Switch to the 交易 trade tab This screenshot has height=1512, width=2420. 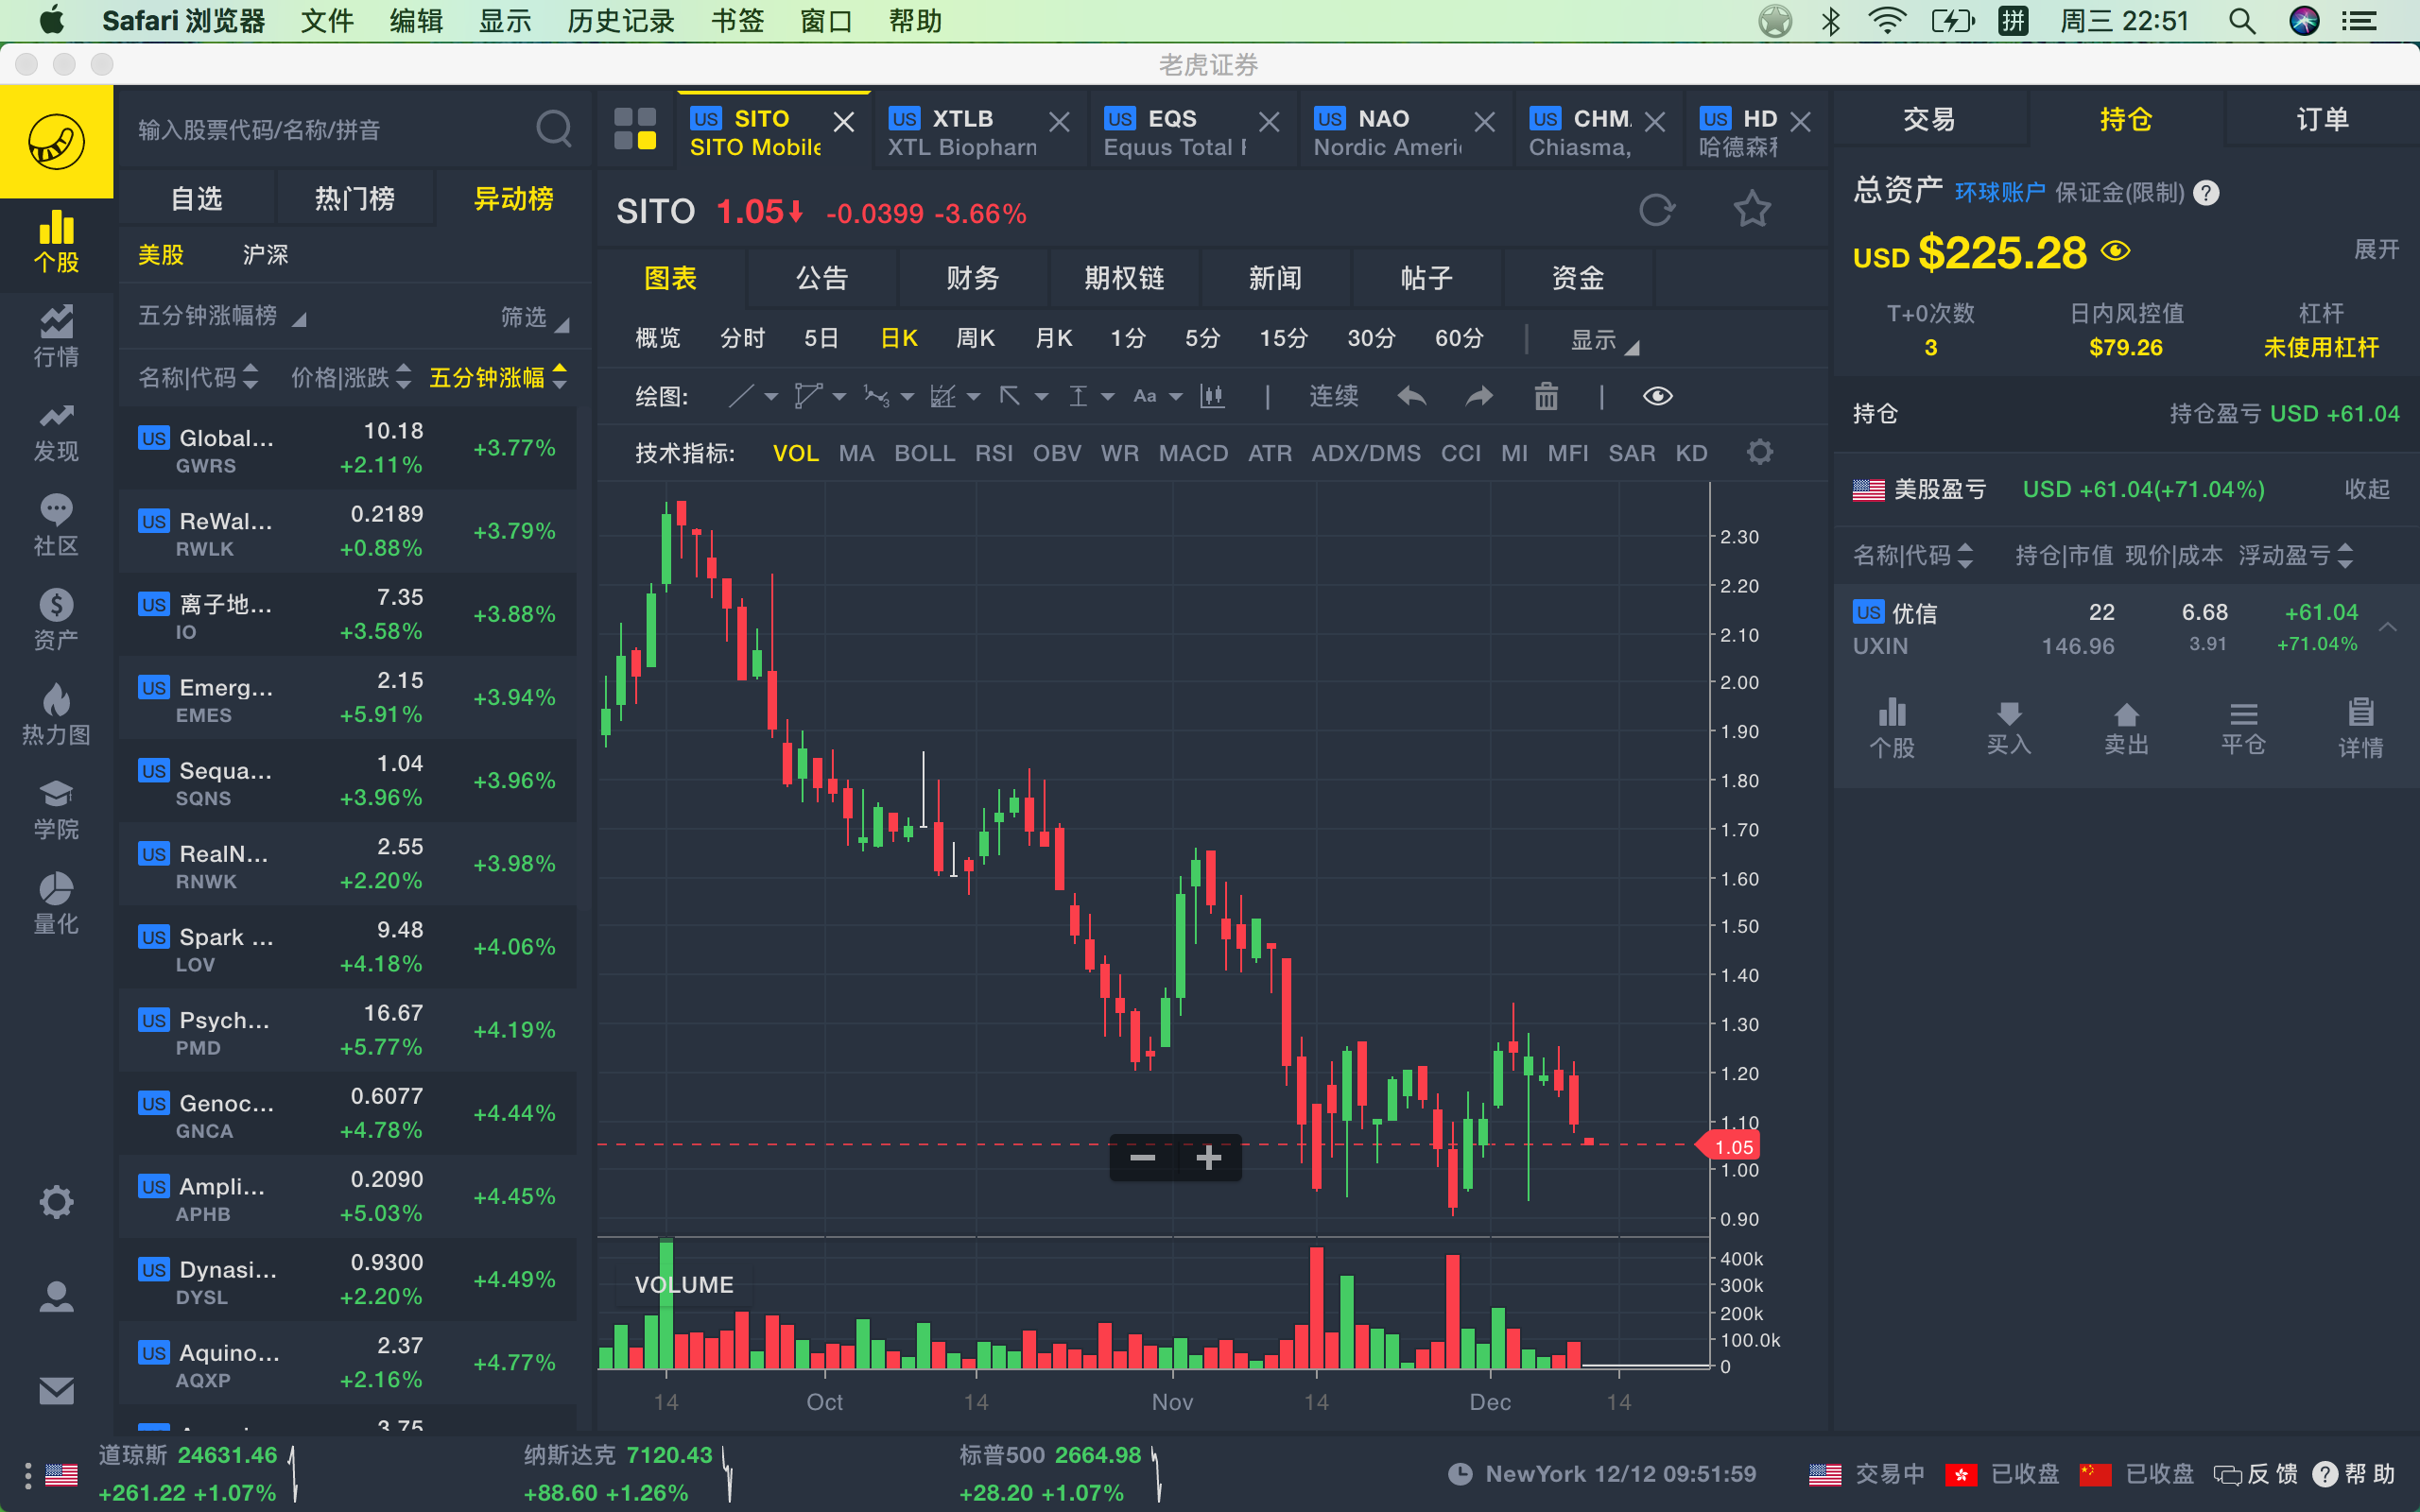tap(1928, 120)
